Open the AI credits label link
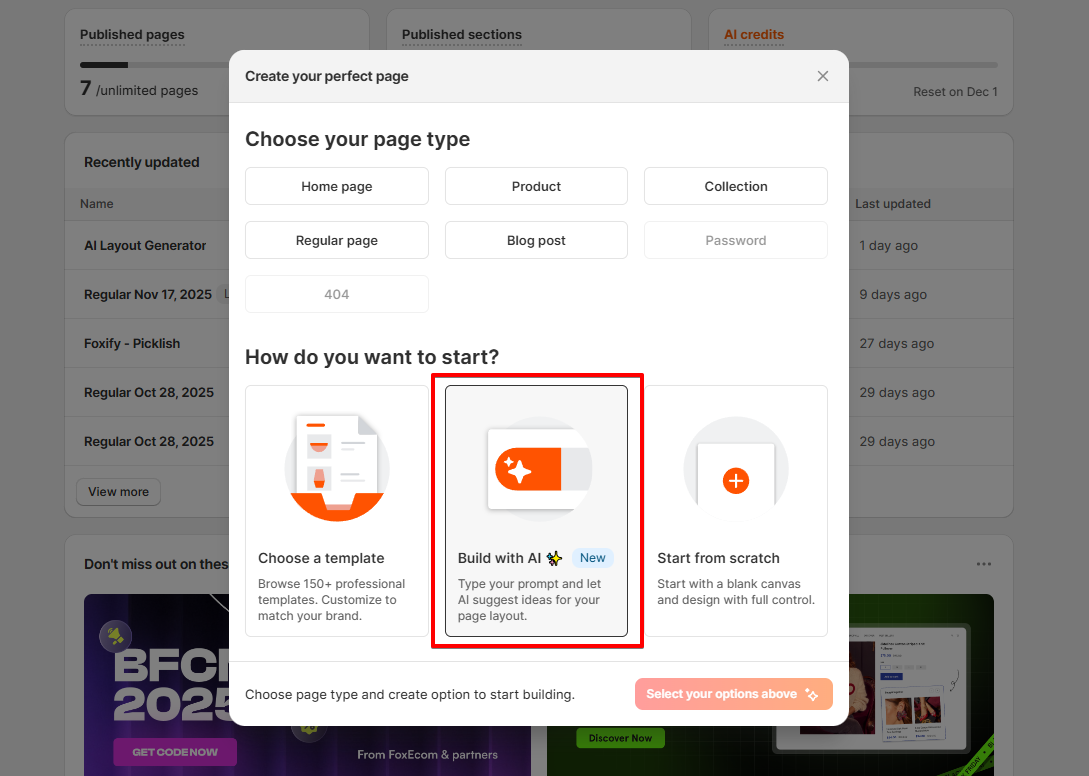This screenshot has width=1089, height=776. [x=754, y=35]
